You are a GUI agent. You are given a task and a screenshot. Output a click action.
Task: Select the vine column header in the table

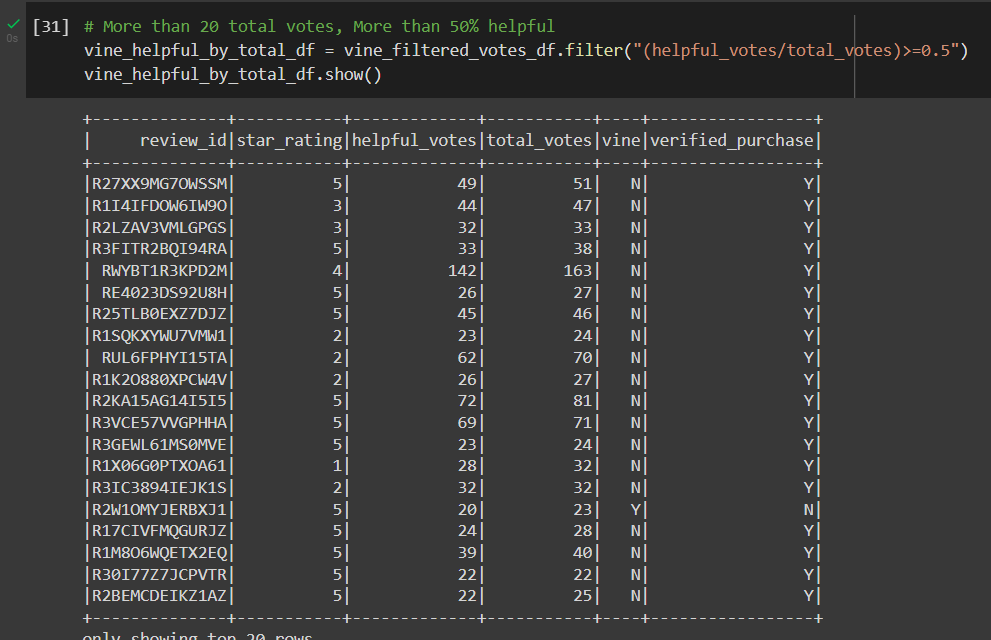619,140
